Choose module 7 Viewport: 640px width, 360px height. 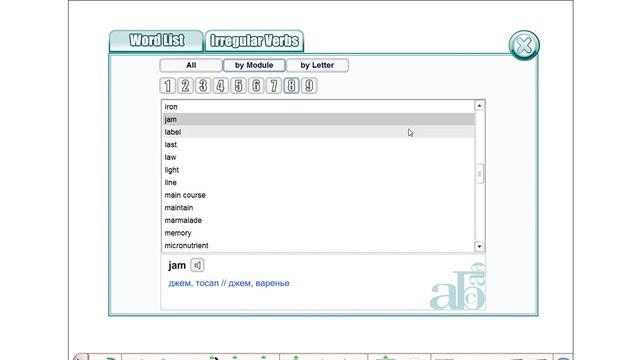click(x=273, y=86)
